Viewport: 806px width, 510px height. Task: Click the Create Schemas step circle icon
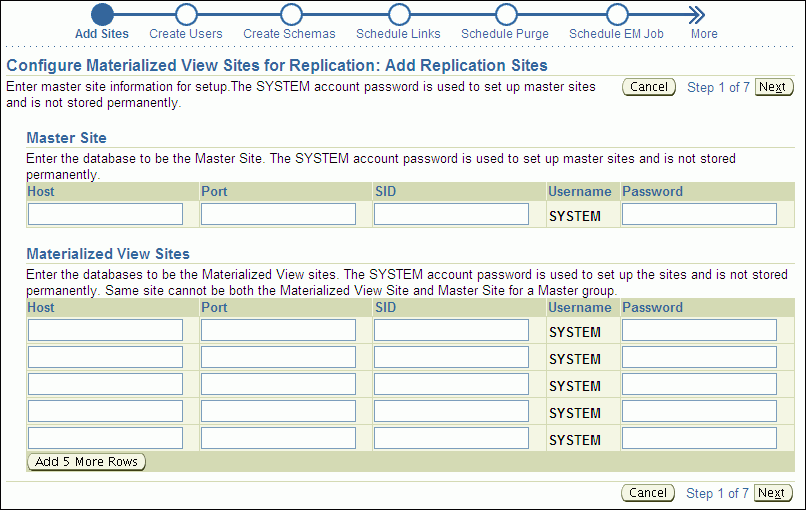(x=291, y=14)
